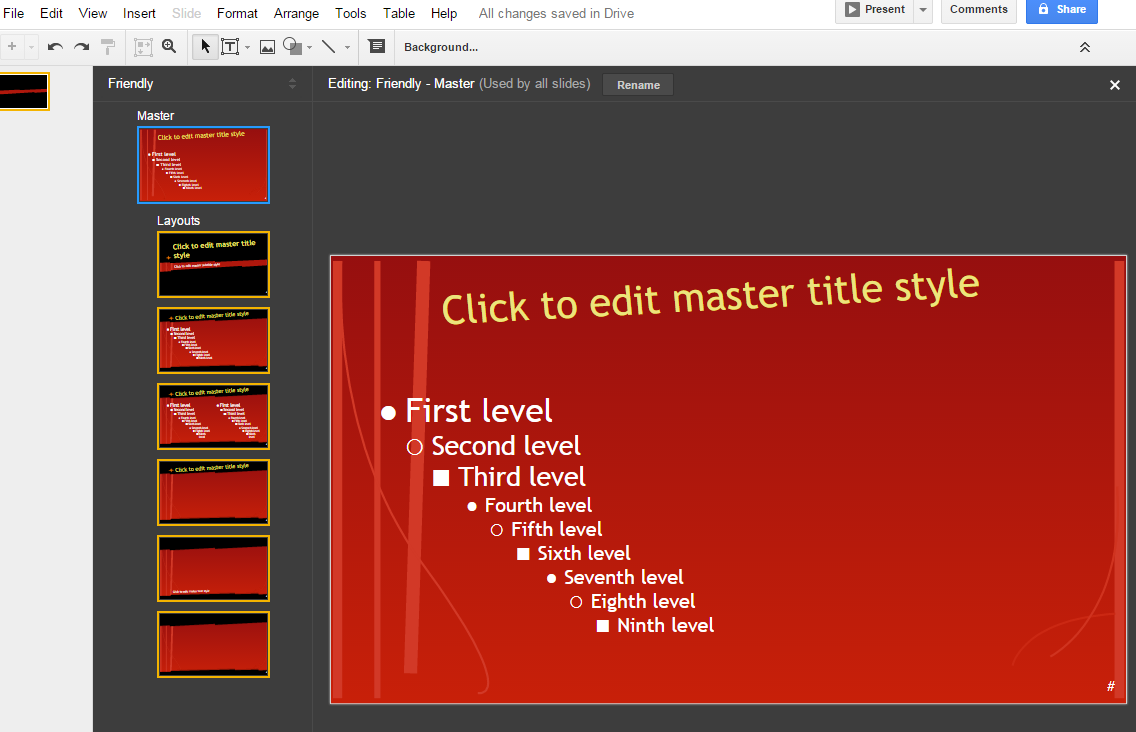1136x732 pixels.
Task: Click the slide number # placeholder
Action: (1111, 686)
